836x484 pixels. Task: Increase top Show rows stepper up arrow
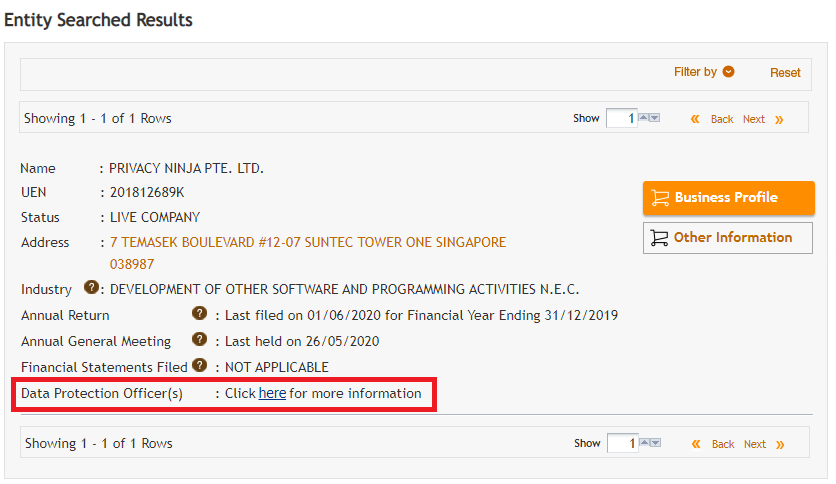tap(644, 117)
